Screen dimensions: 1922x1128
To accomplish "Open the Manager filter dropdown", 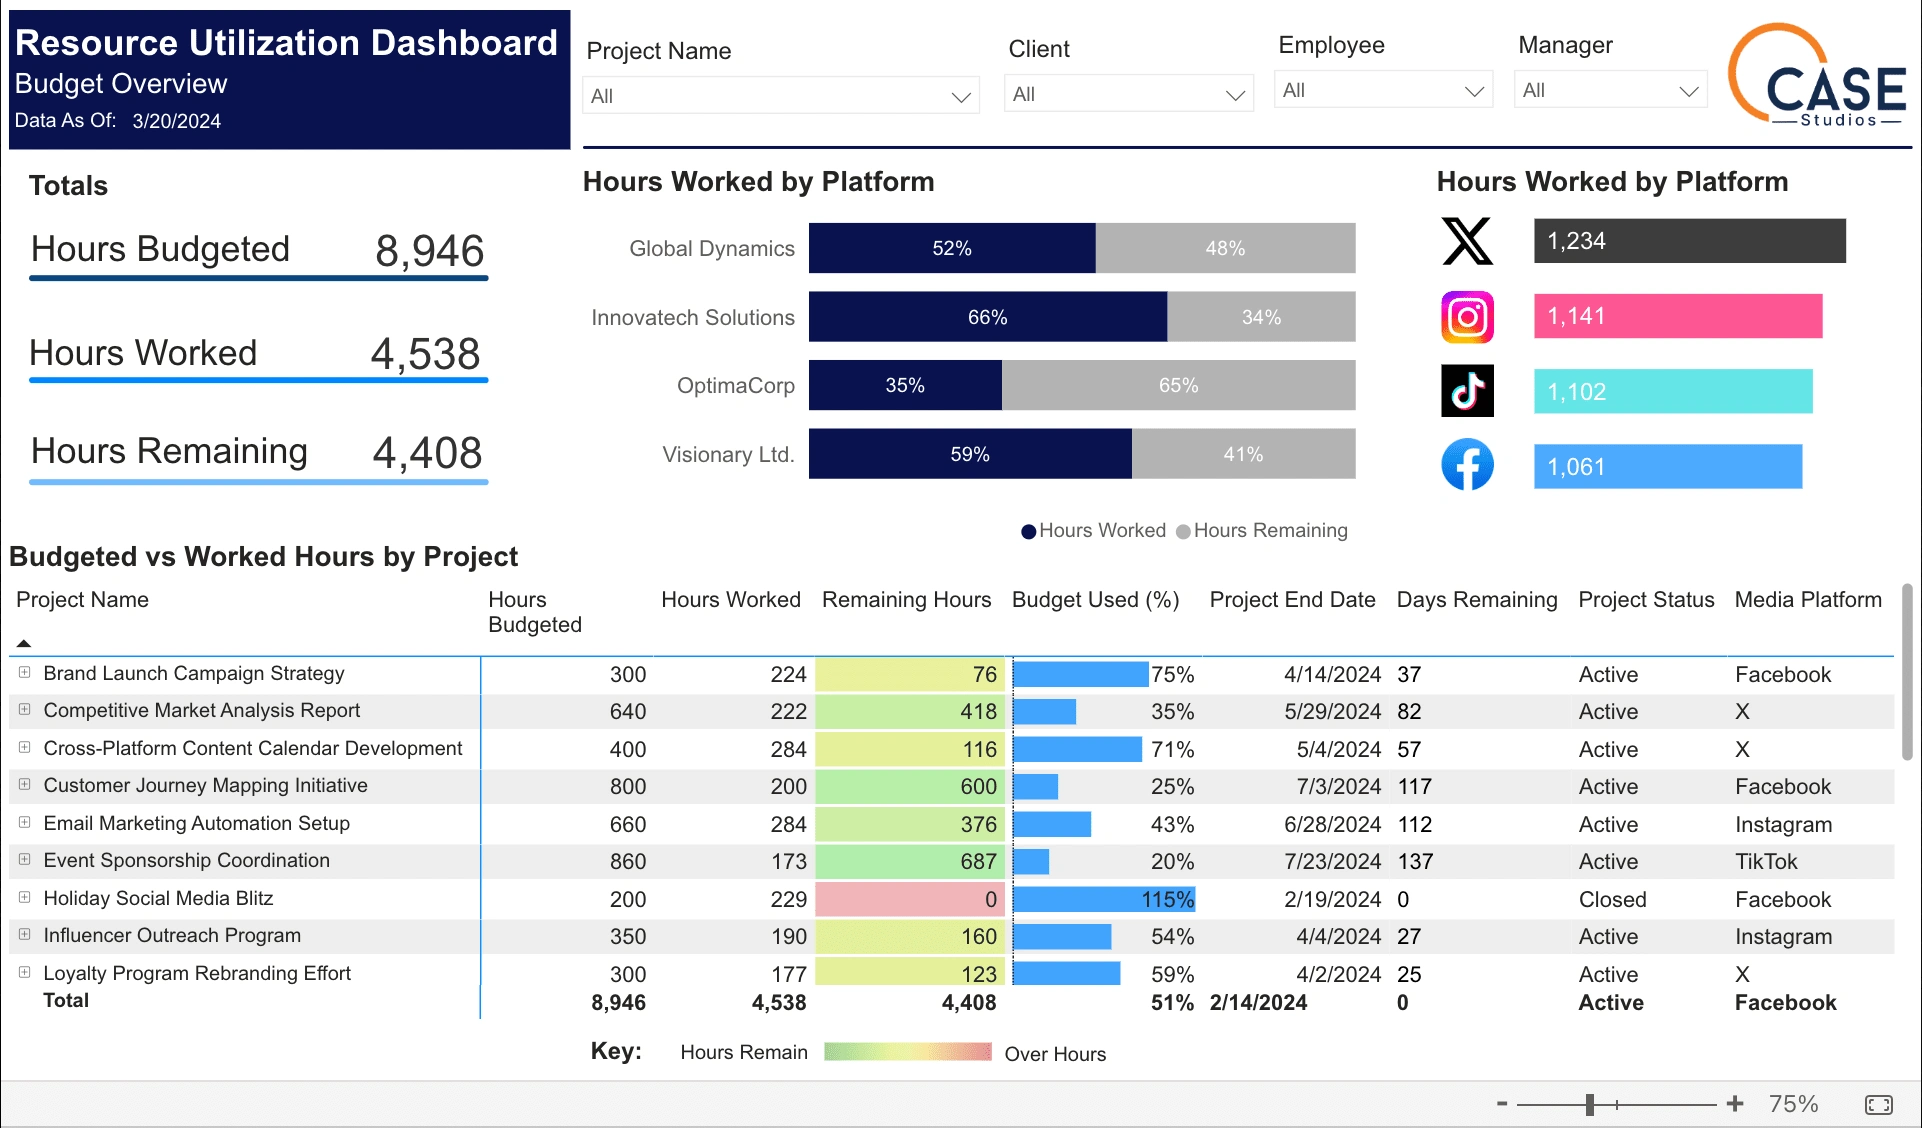I will [x=1610, y=90].
